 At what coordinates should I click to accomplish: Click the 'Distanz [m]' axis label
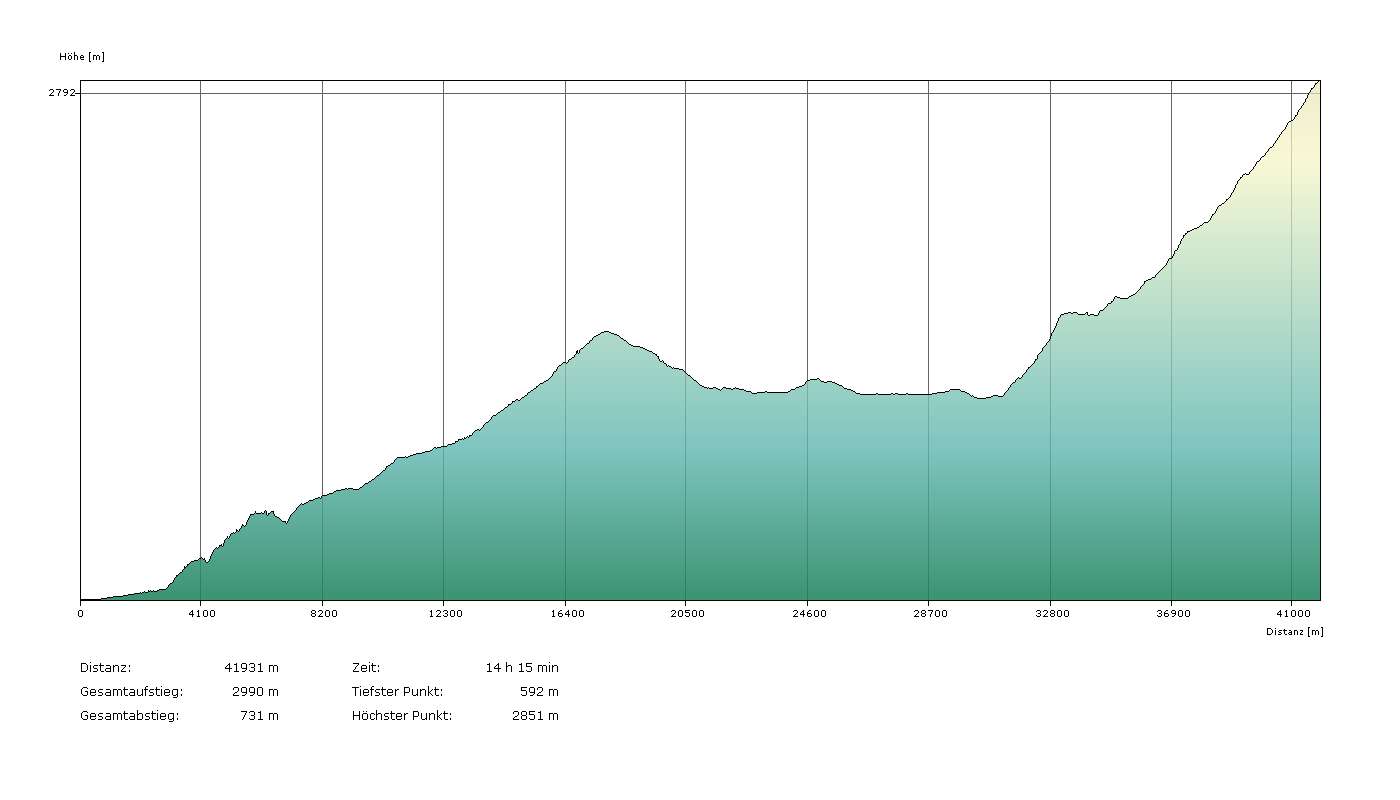[1294, 632]
